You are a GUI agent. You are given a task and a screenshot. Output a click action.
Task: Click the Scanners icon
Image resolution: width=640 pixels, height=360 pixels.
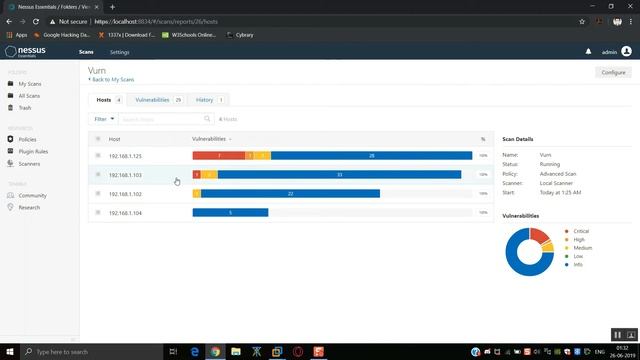tap(11, 163)
